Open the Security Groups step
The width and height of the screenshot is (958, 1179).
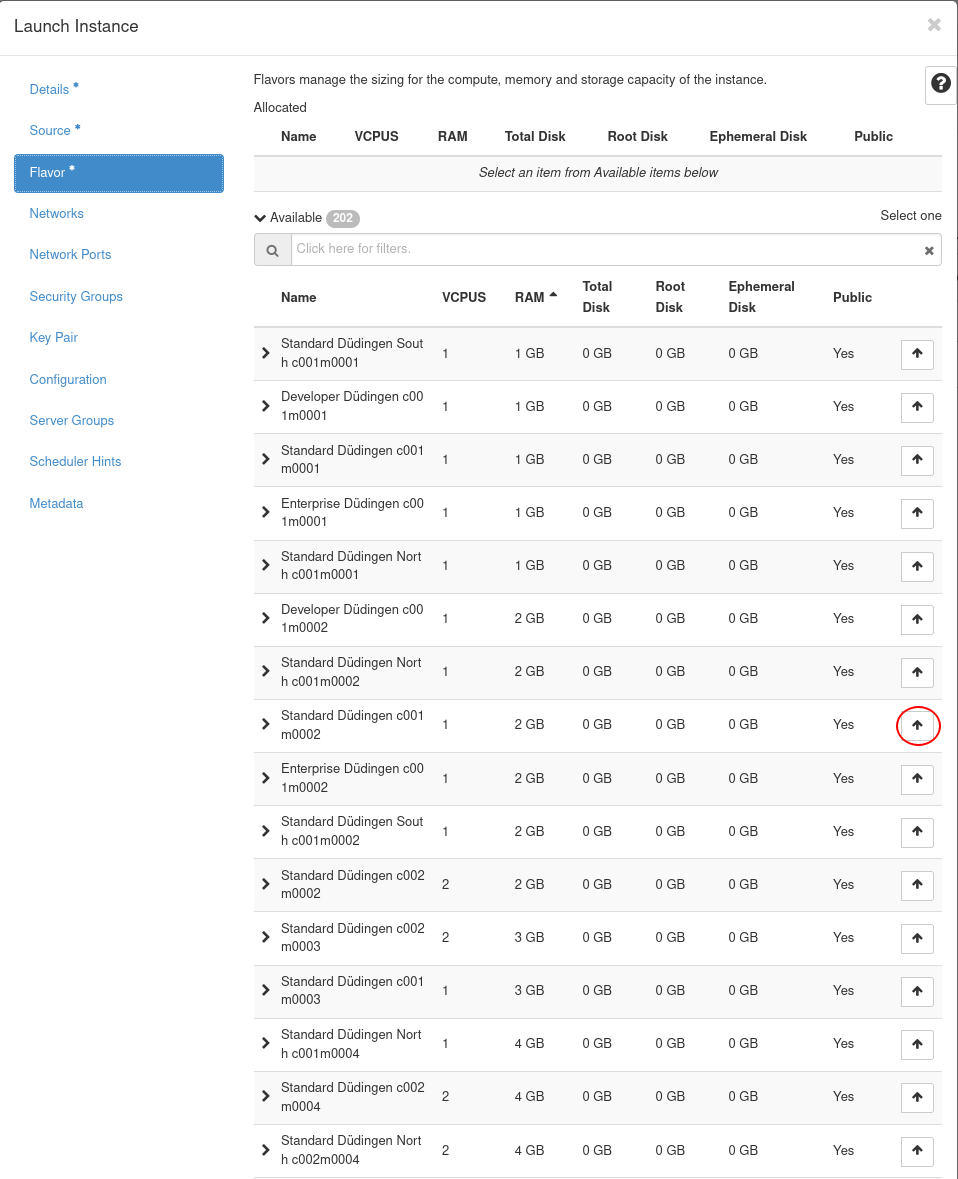tap(76, 296)
